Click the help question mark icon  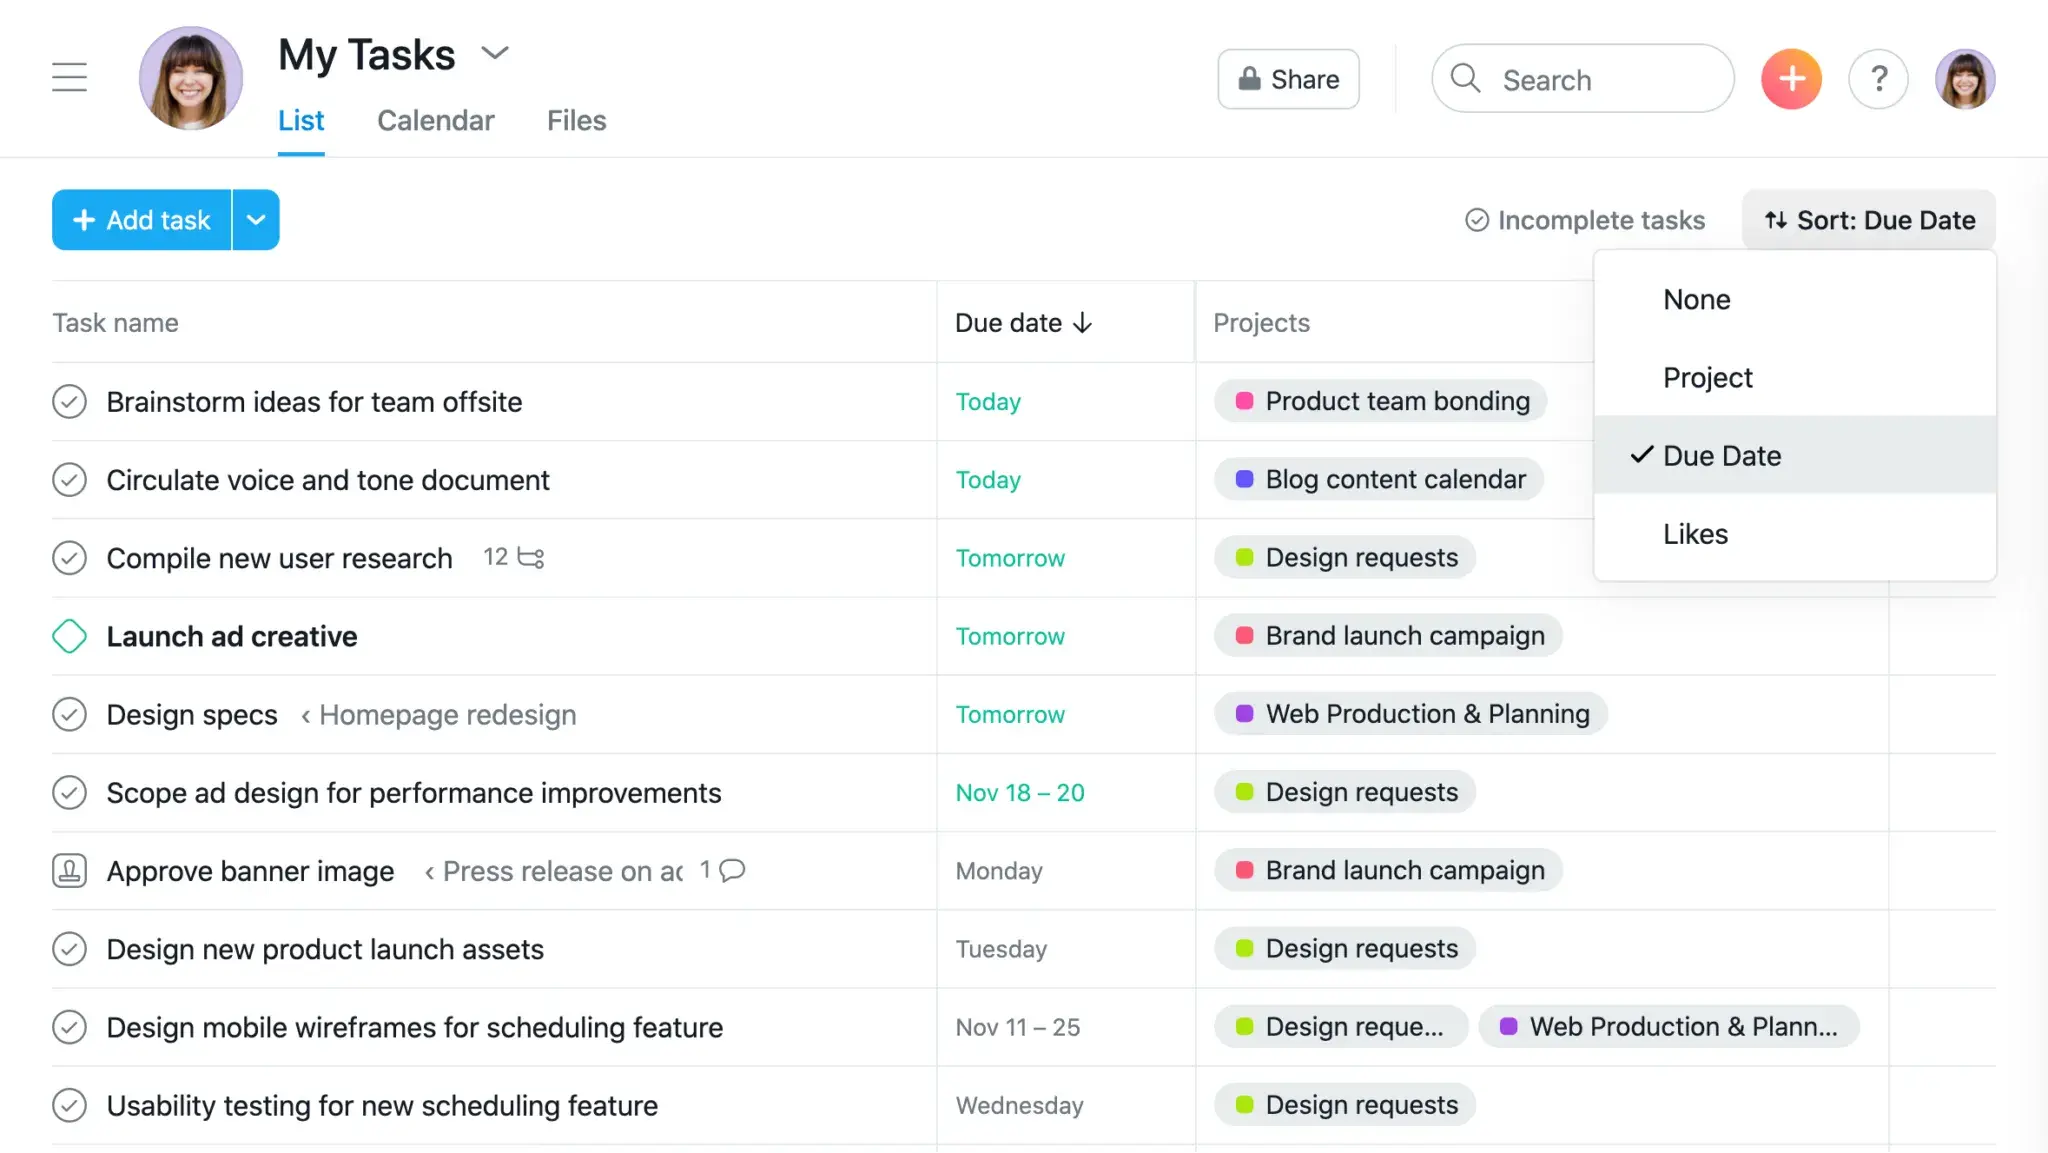pos(1881,79)
